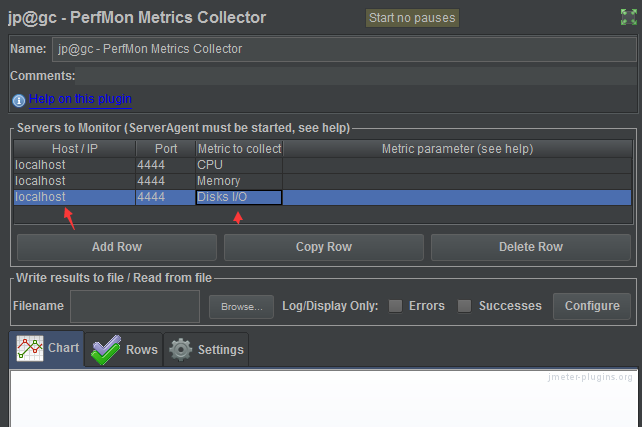This screenshot has width=642, height=427.
Task: Click the Metric to collect column header
Action: [239, 149]
